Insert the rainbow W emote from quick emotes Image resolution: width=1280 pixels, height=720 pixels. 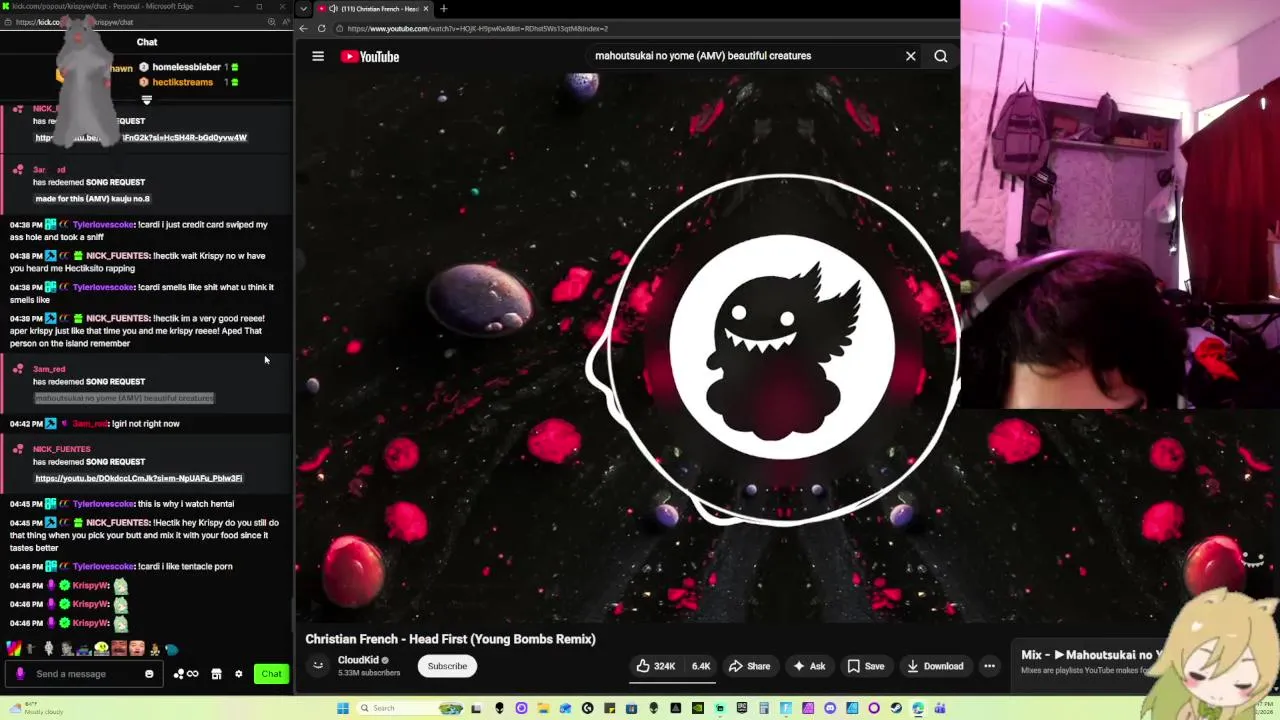(x=13, y=649)
